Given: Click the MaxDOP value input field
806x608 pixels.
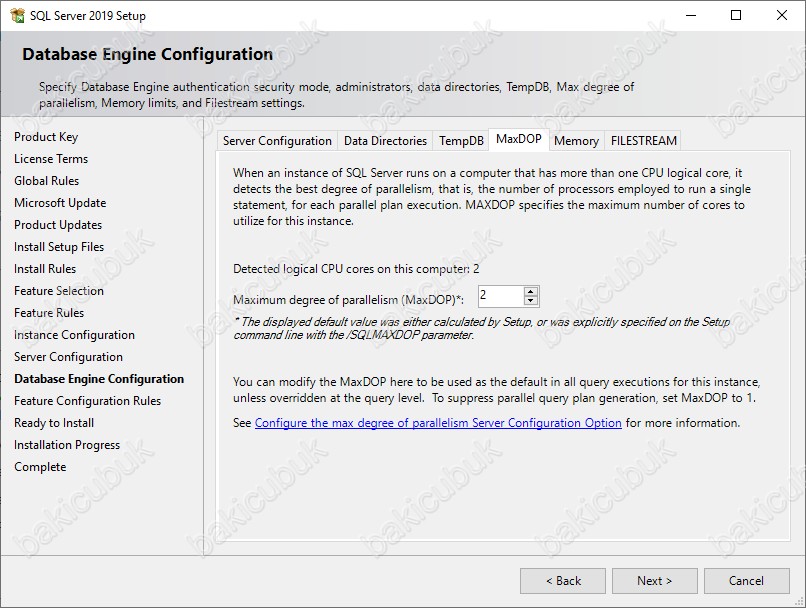Looking at the screenshot, I should point(499,296).
